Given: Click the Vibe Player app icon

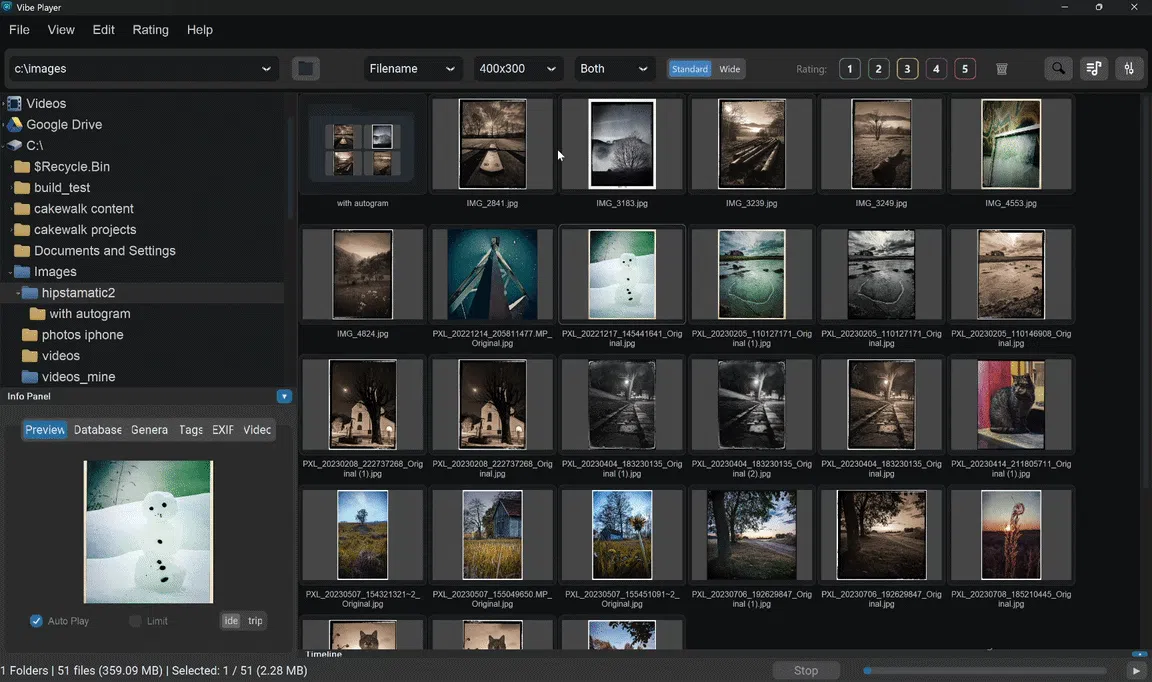Looking at the screenshot, I should coord(7,7).
